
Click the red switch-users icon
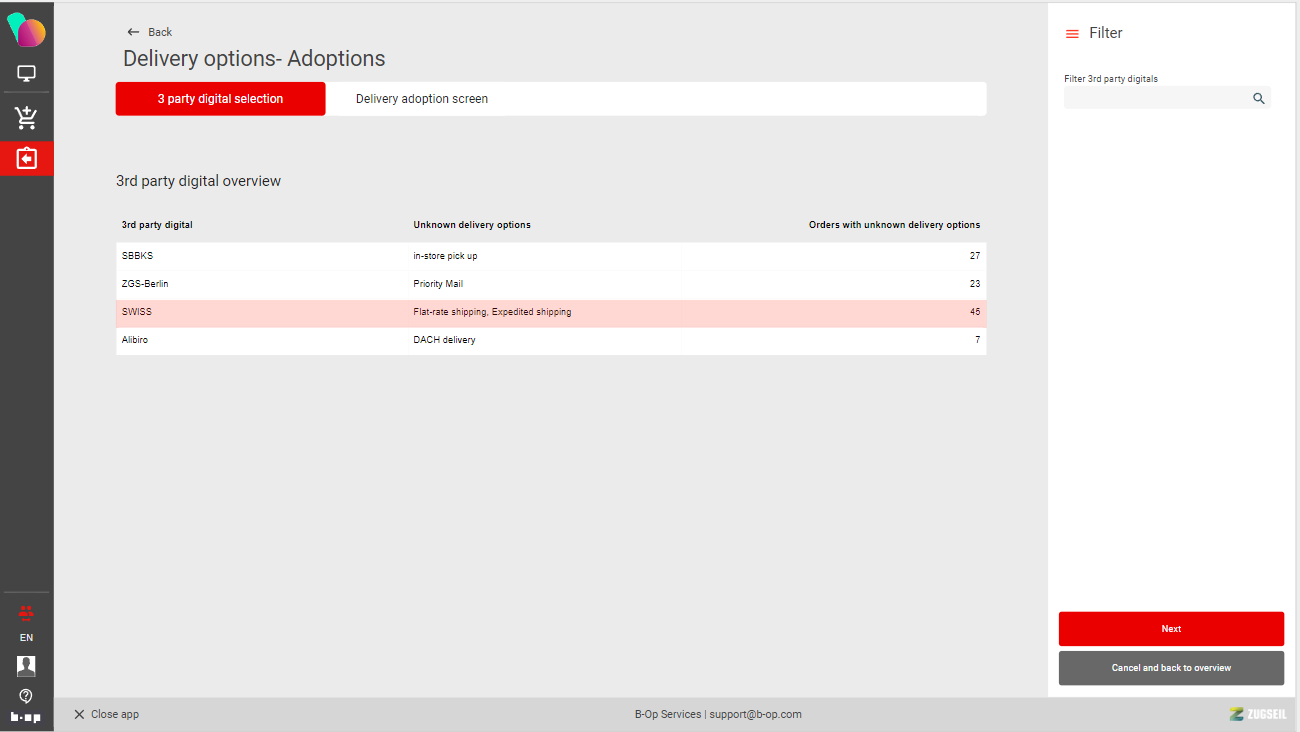coord(26,612)
